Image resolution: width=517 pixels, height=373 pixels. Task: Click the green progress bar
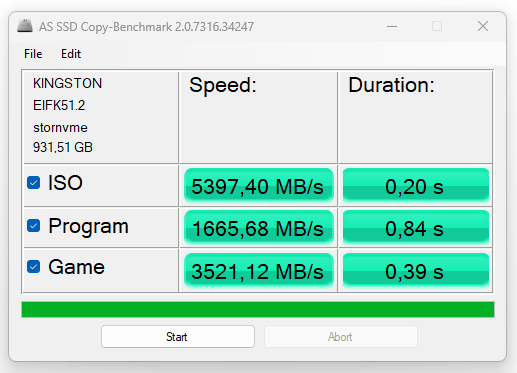258,309
